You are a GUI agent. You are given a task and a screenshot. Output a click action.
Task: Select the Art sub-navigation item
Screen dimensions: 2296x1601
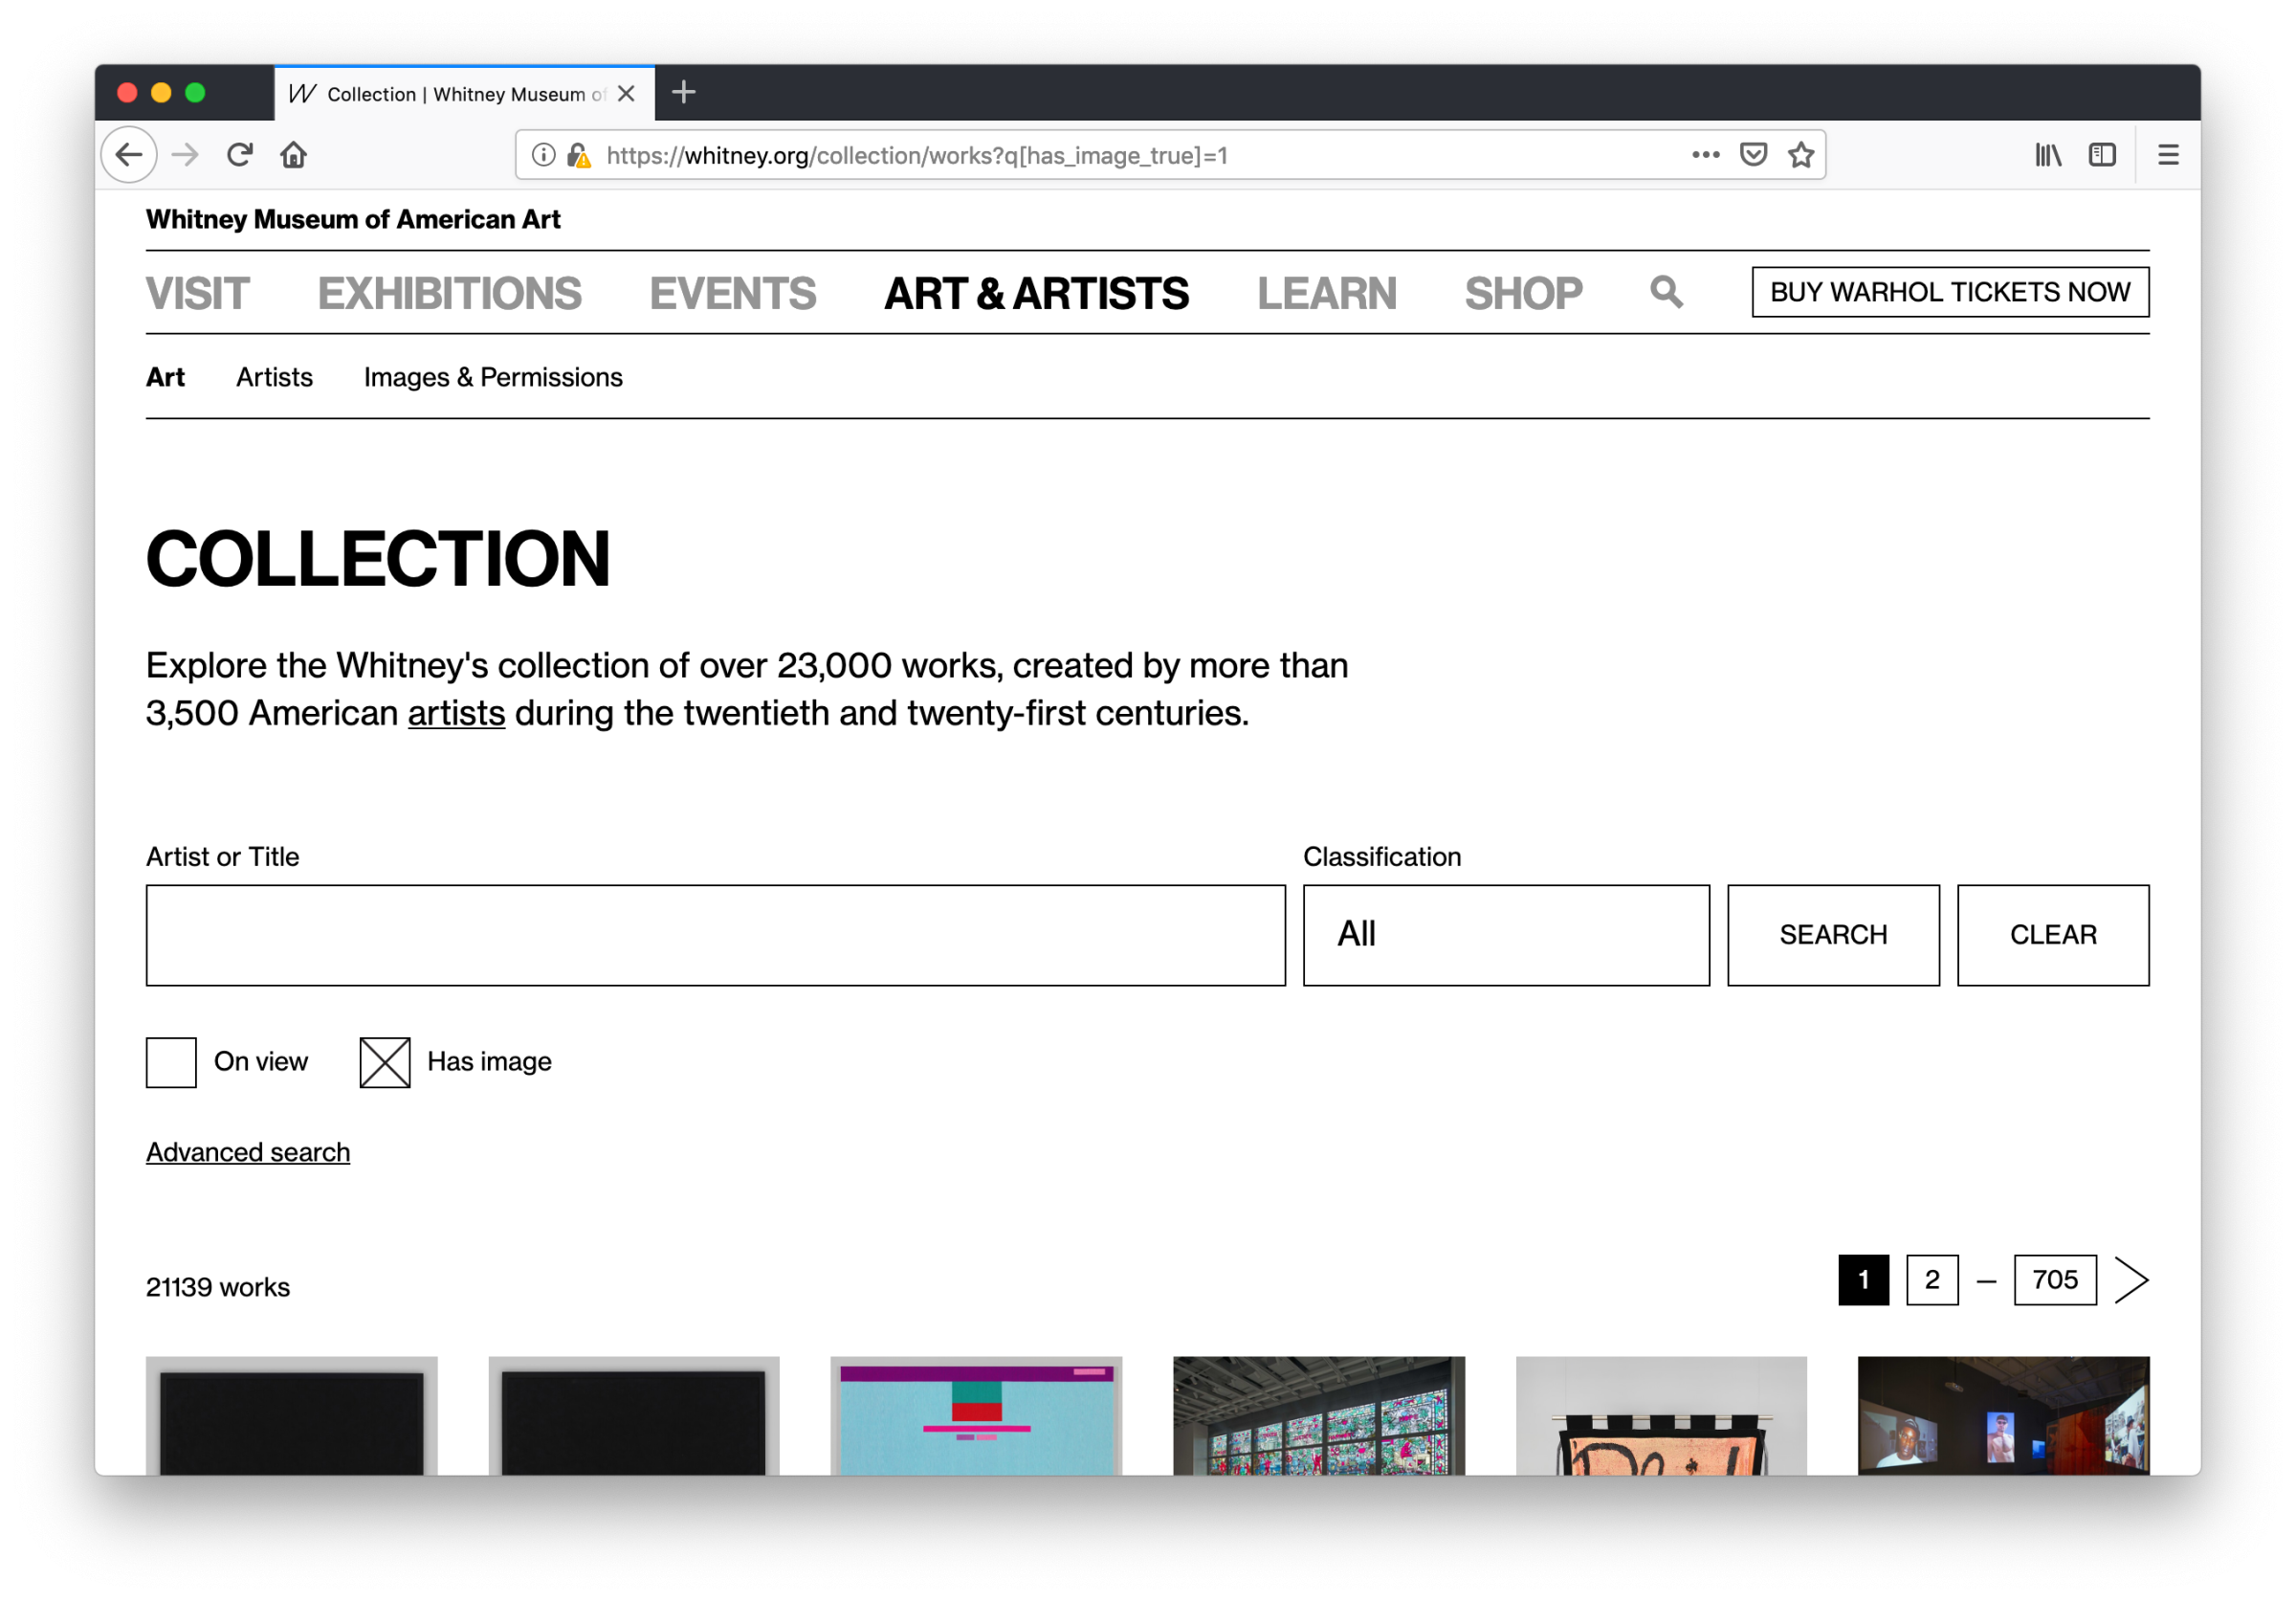click(165, 377)
